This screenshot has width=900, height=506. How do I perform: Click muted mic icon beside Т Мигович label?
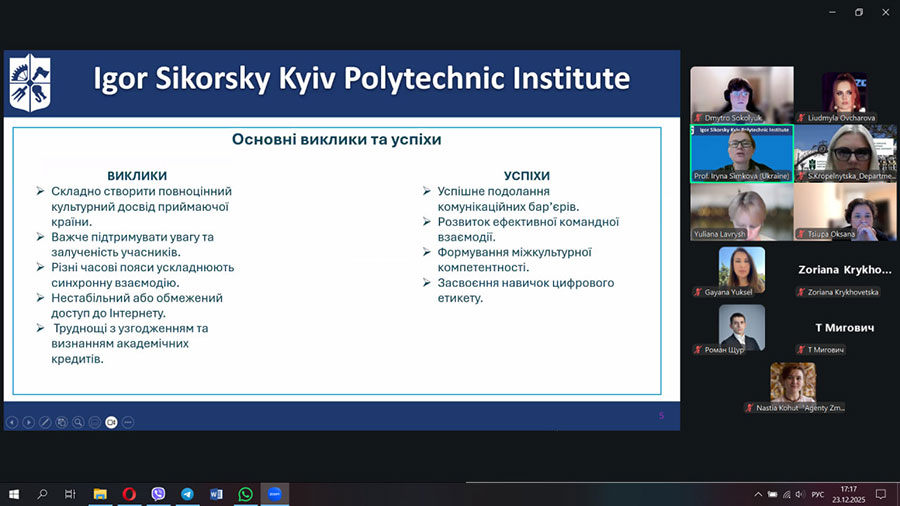[801, 349]
